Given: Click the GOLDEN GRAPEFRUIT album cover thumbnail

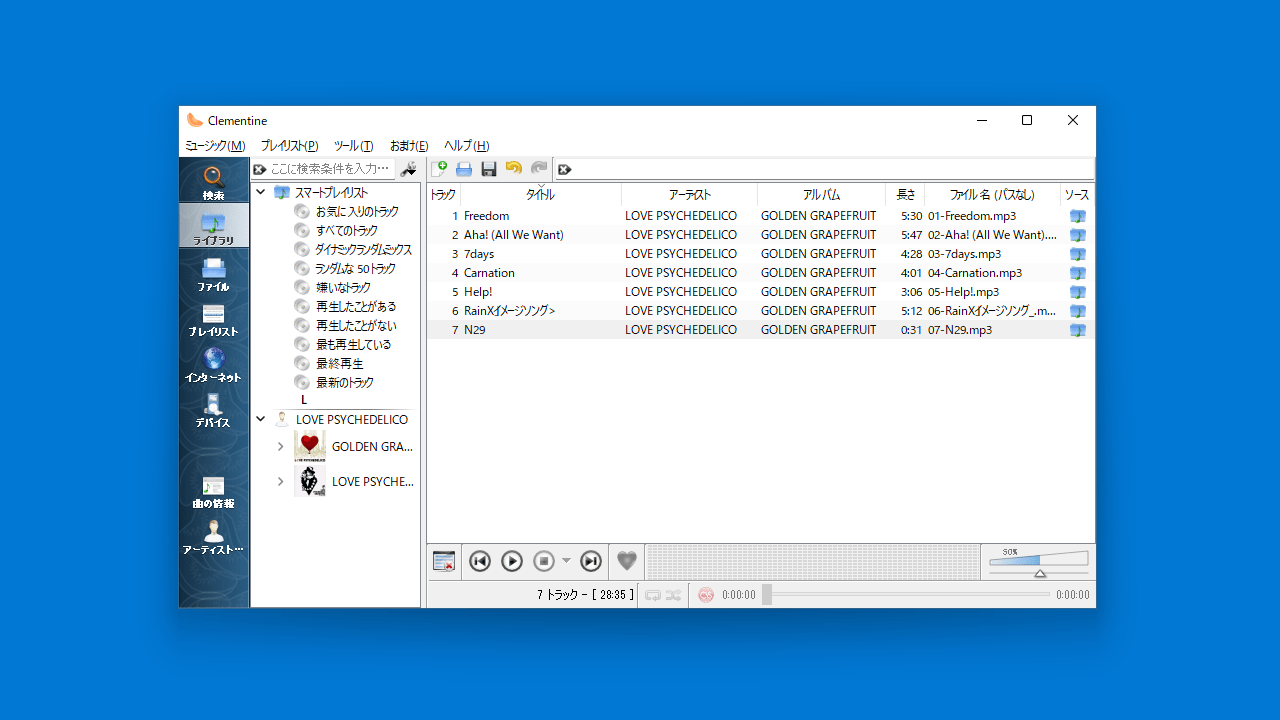Looking at the screenshot, I should (310, 447).
